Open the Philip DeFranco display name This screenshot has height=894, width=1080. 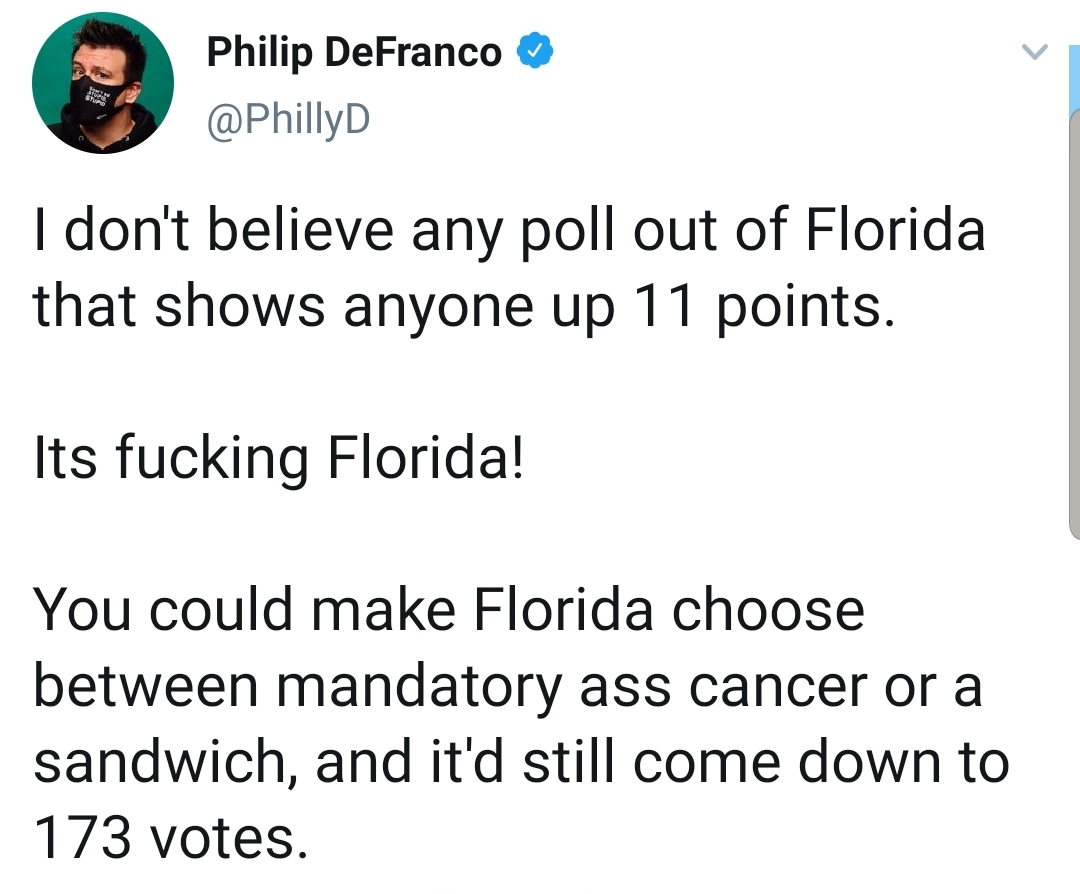tap(354, 52)
